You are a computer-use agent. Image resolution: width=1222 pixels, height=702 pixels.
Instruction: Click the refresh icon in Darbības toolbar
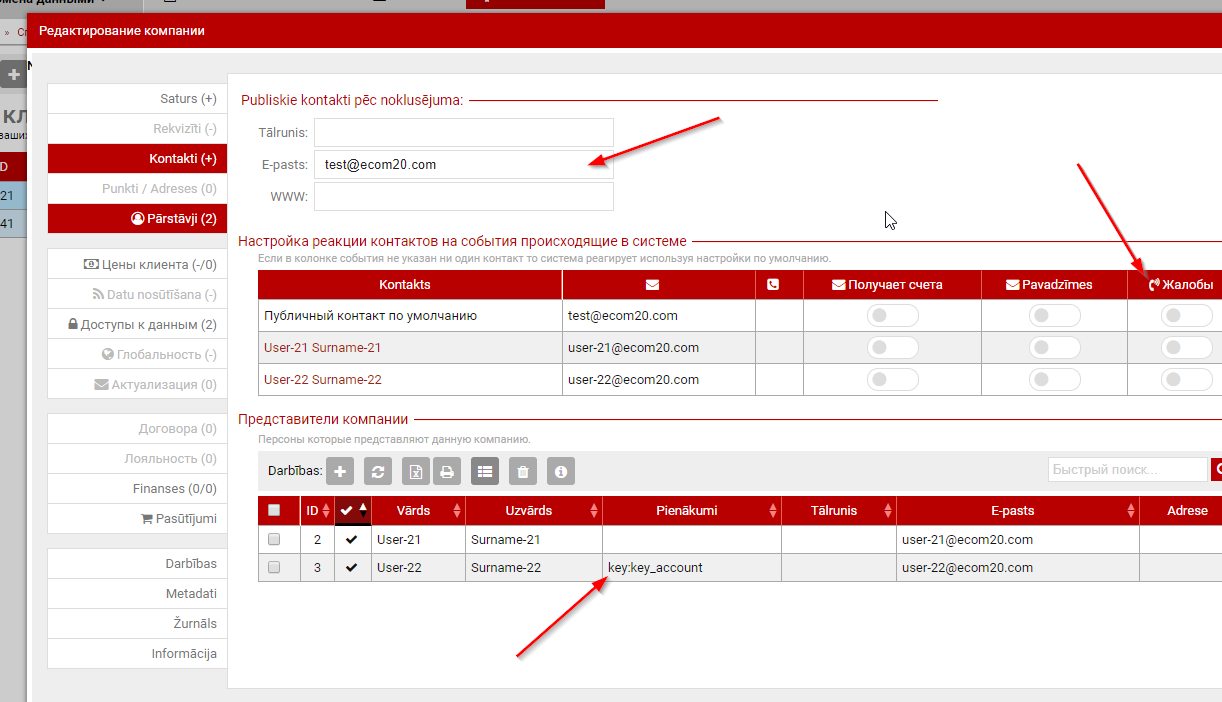(x=377, y=472)
